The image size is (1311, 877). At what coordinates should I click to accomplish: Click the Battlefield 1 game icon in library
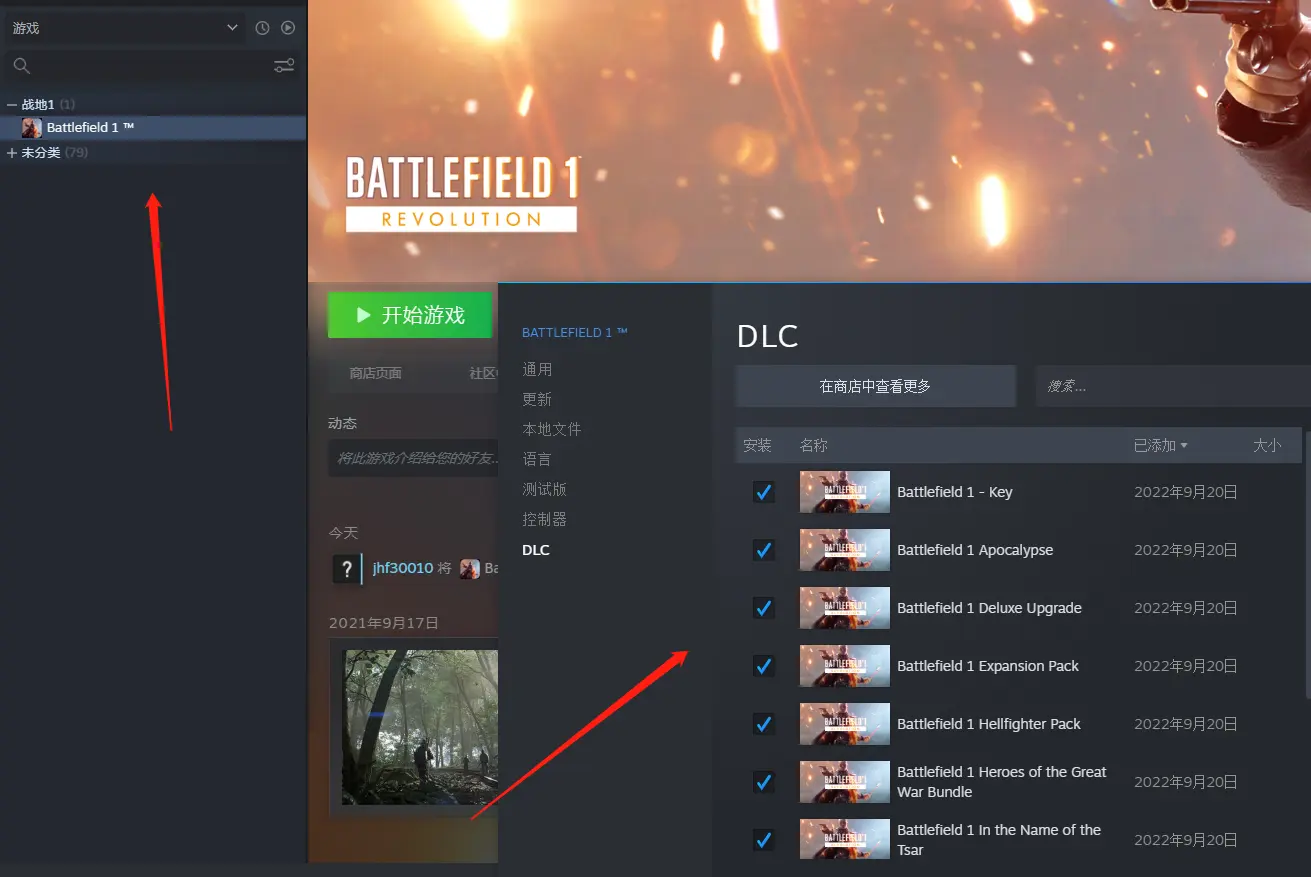32,128
